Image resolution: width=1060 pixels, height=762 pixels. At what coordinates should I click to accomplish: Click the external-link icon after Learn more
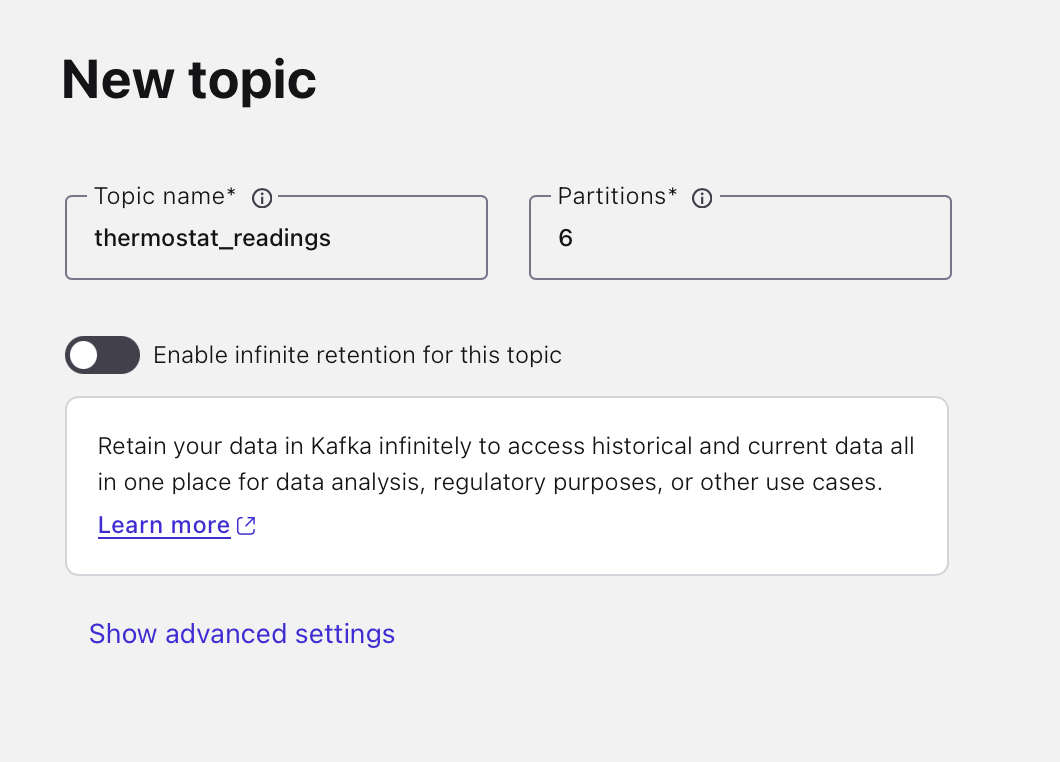point(246,526)
